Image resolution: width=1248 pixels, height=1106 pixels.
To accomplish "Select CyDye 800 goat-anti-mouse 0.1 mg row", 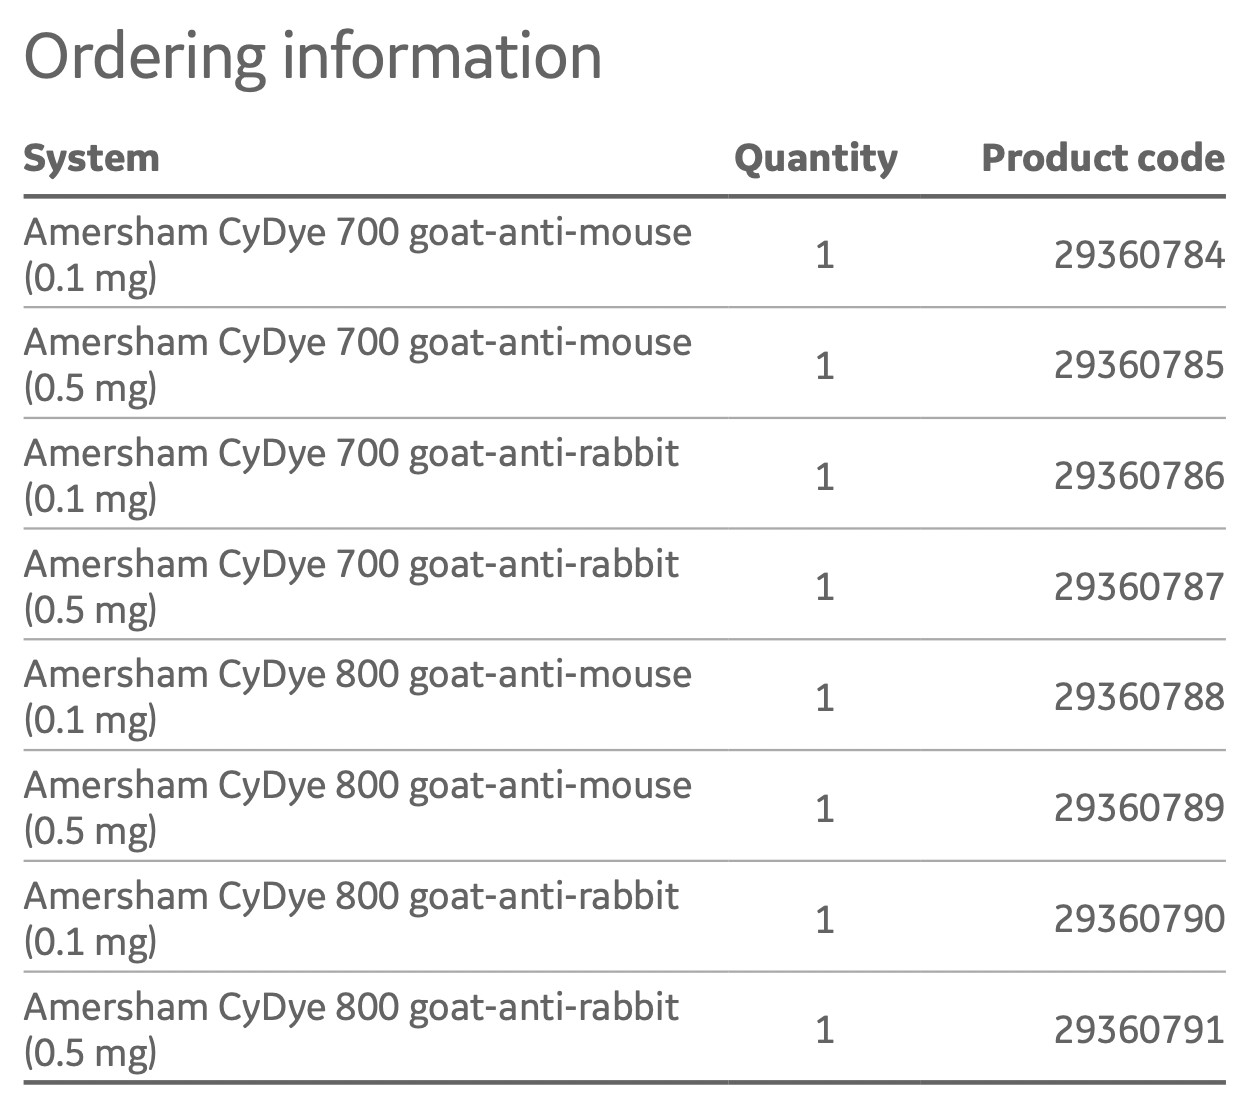I will pos(624,696).
